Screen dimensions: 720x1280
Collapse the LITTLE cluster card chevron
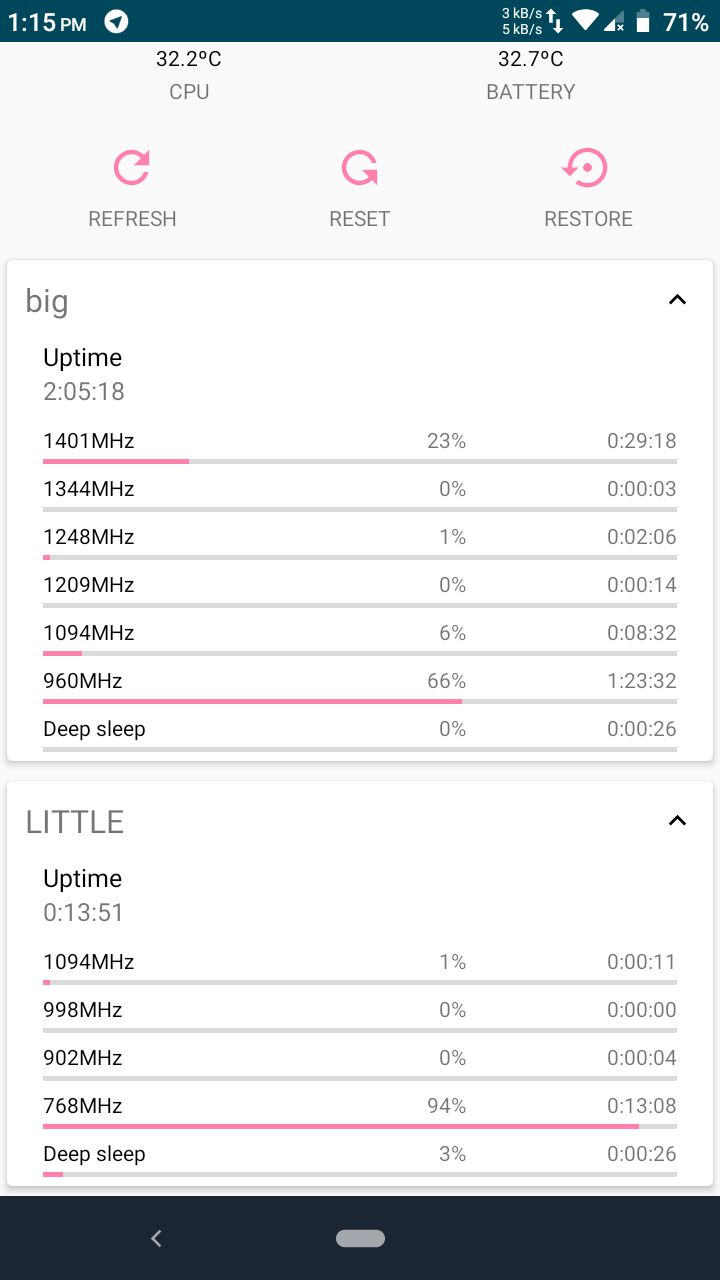[677, 820]
